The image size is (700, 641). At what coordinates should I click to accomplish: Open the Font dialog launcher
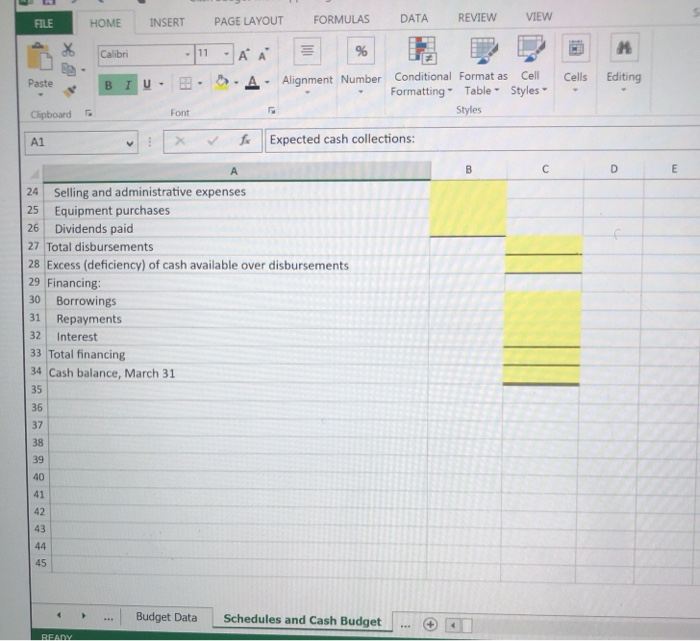pyautogui.click(x=271, y=110)
